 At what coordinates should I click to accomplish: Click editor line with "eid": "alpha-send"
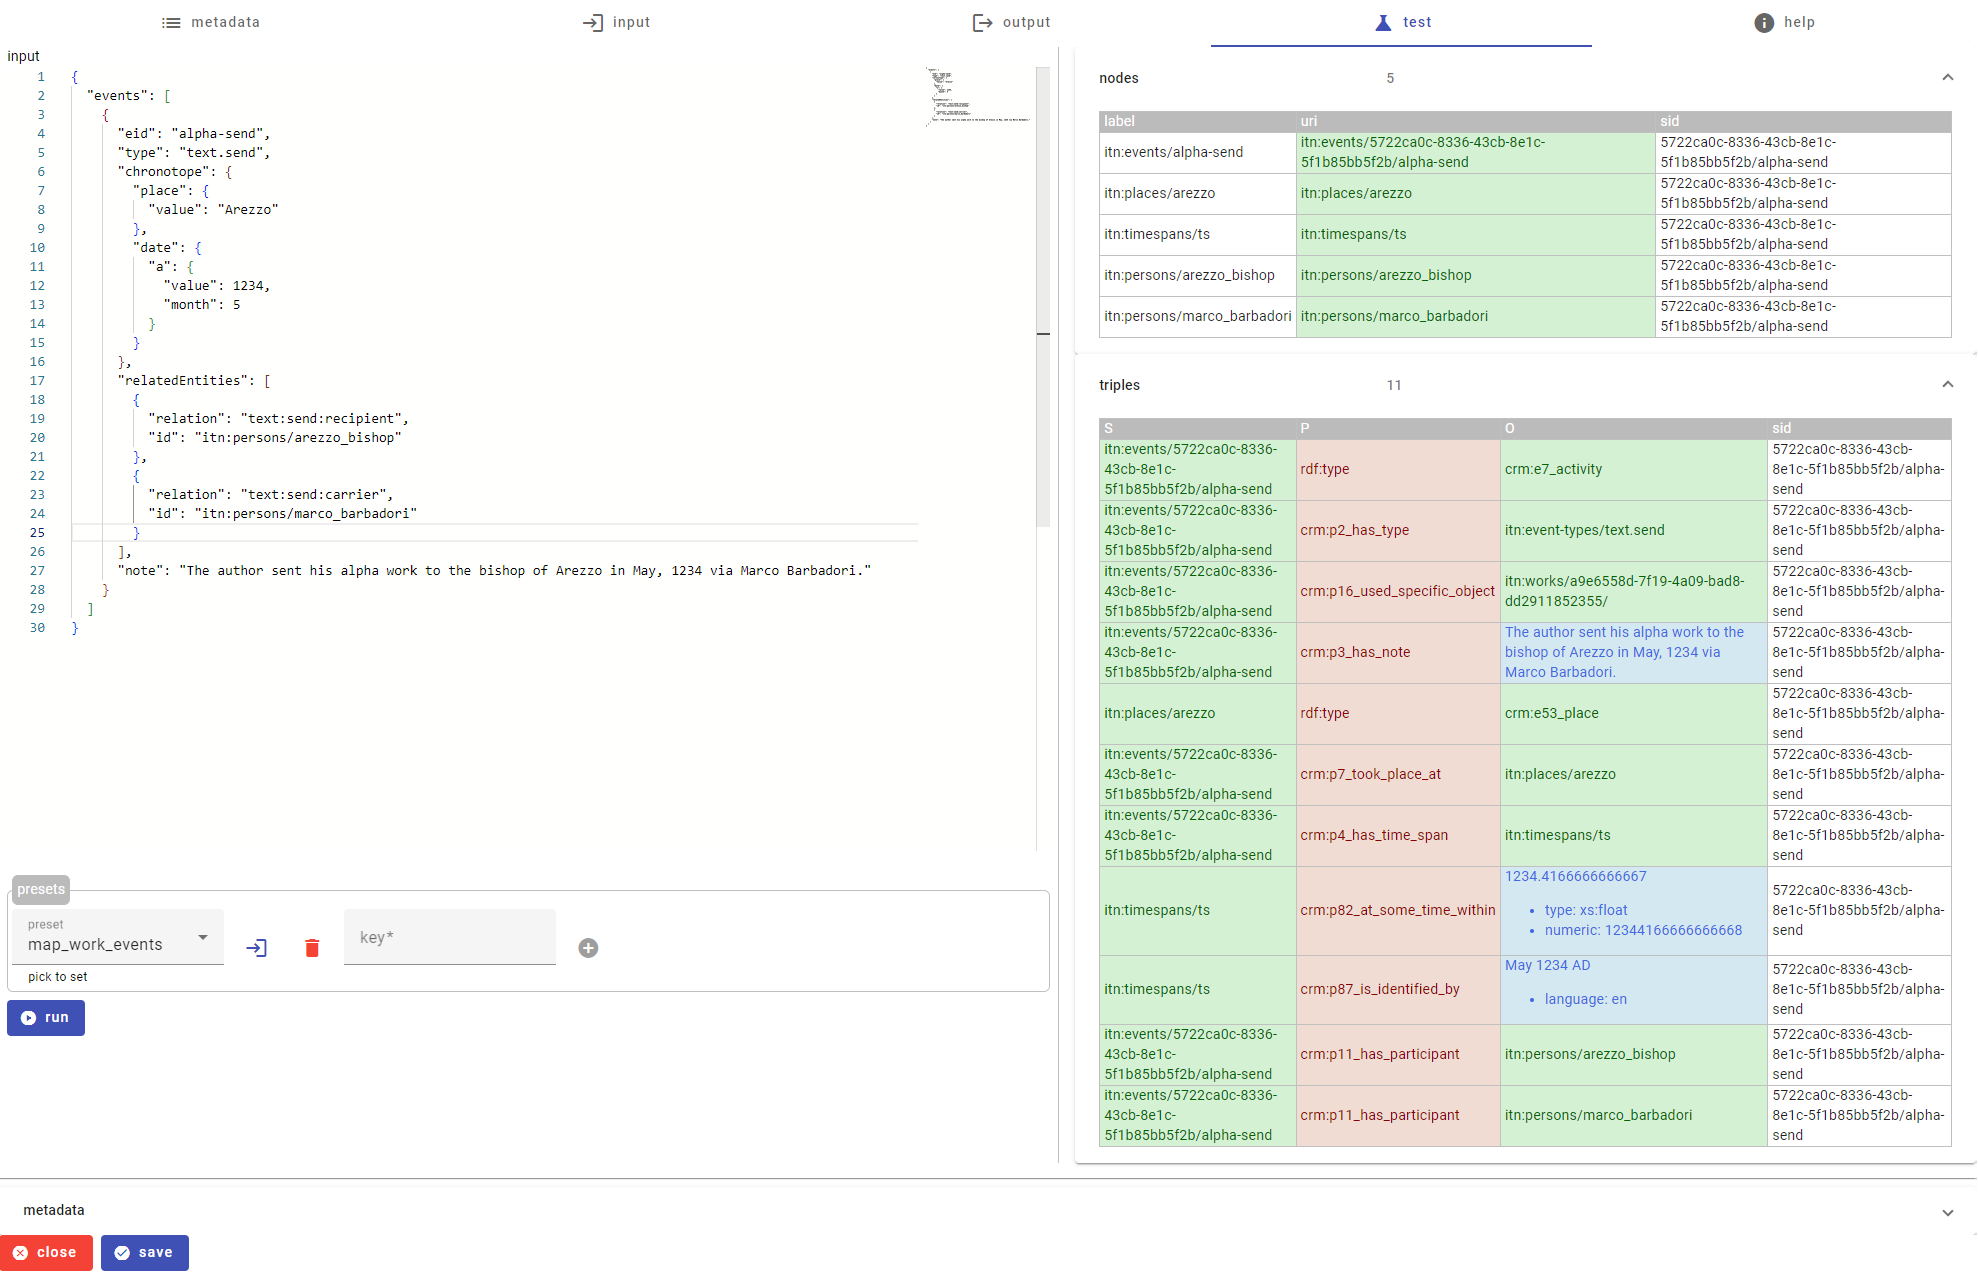(194, 133)
